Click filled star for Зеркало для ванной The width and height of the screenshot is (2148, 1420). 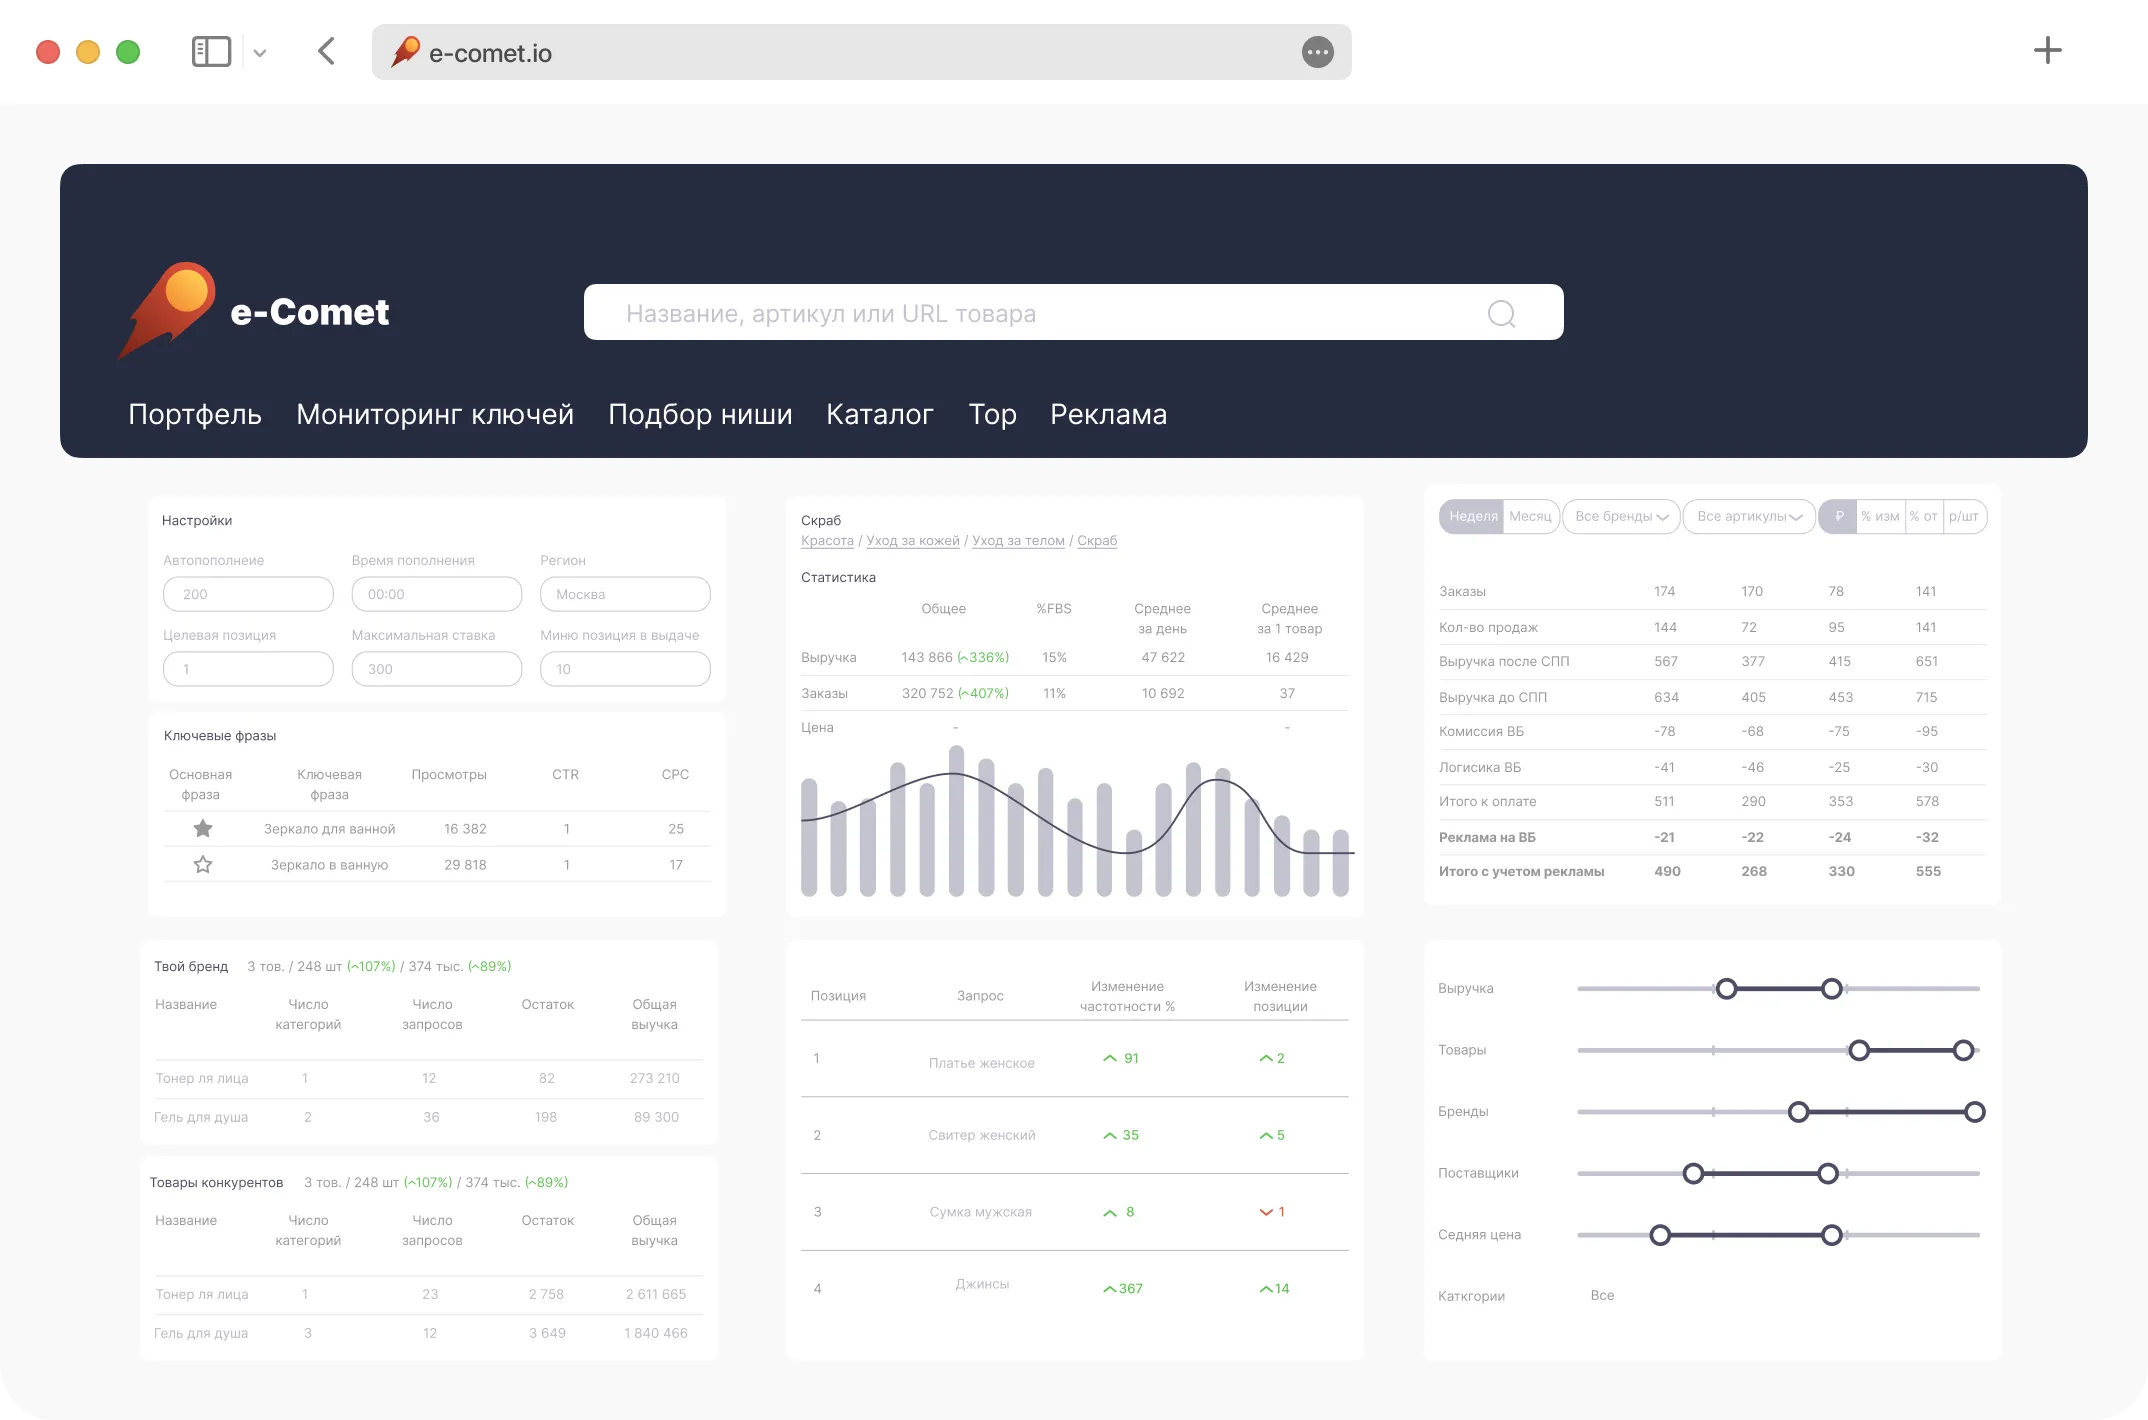203,828
